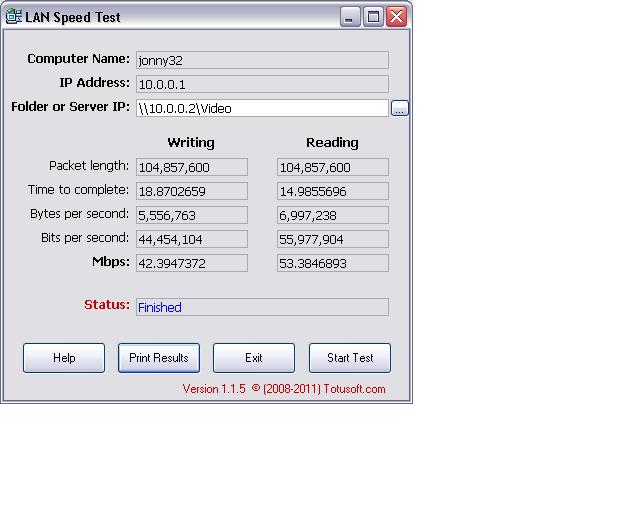Image resolution: width=640 pixels, height=512 pixels.
Task: Click the LAN Speed Test title bar icon
Action: 15,16
